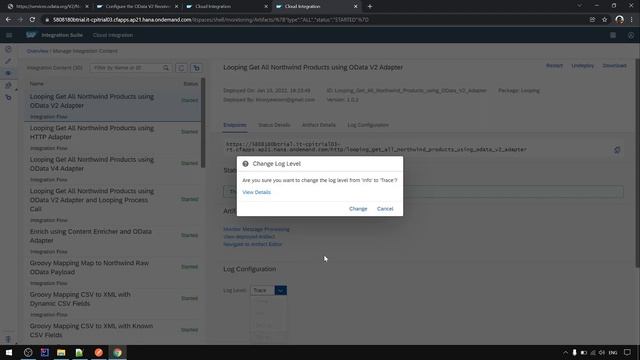Open Postman orange icon in taskbar
640x360 pixels.
[x=98, y=352]
